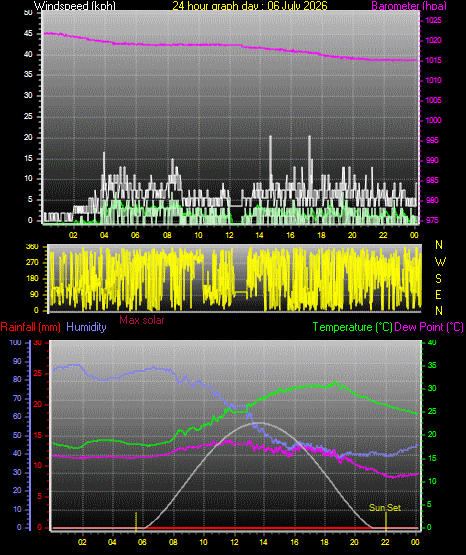This screenshot has width=466, height=555.
Task: Click the barometer scale value "1010"
Action: (433, 80)
